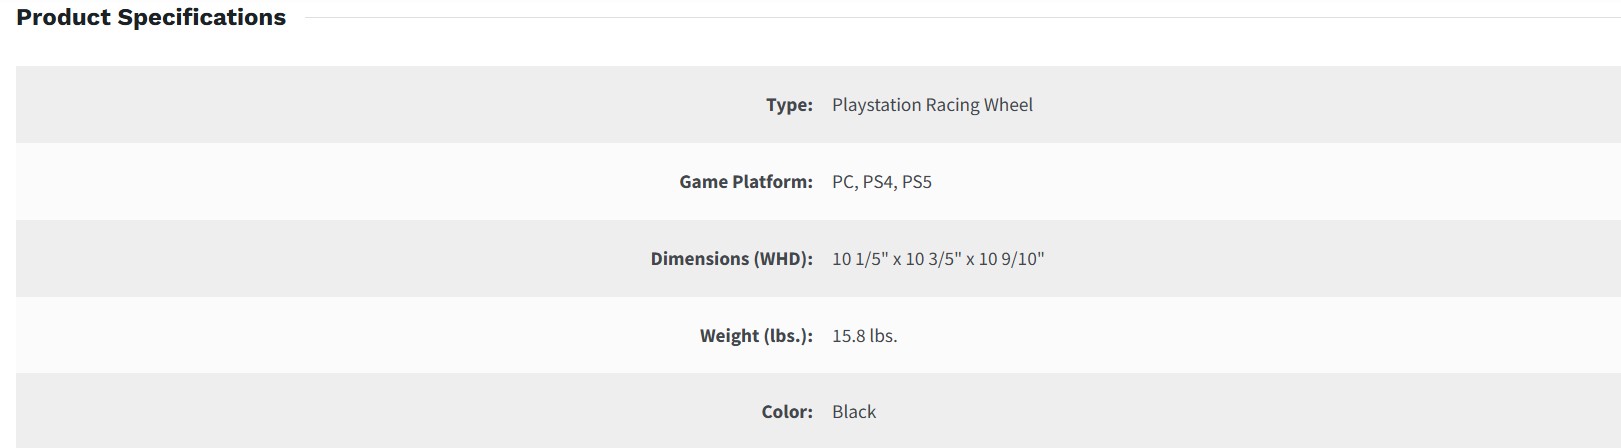The height and width of the screenshot is (448, 1621).
Task: Click the 10 1/5" width dimension
Action: (860, 259)
